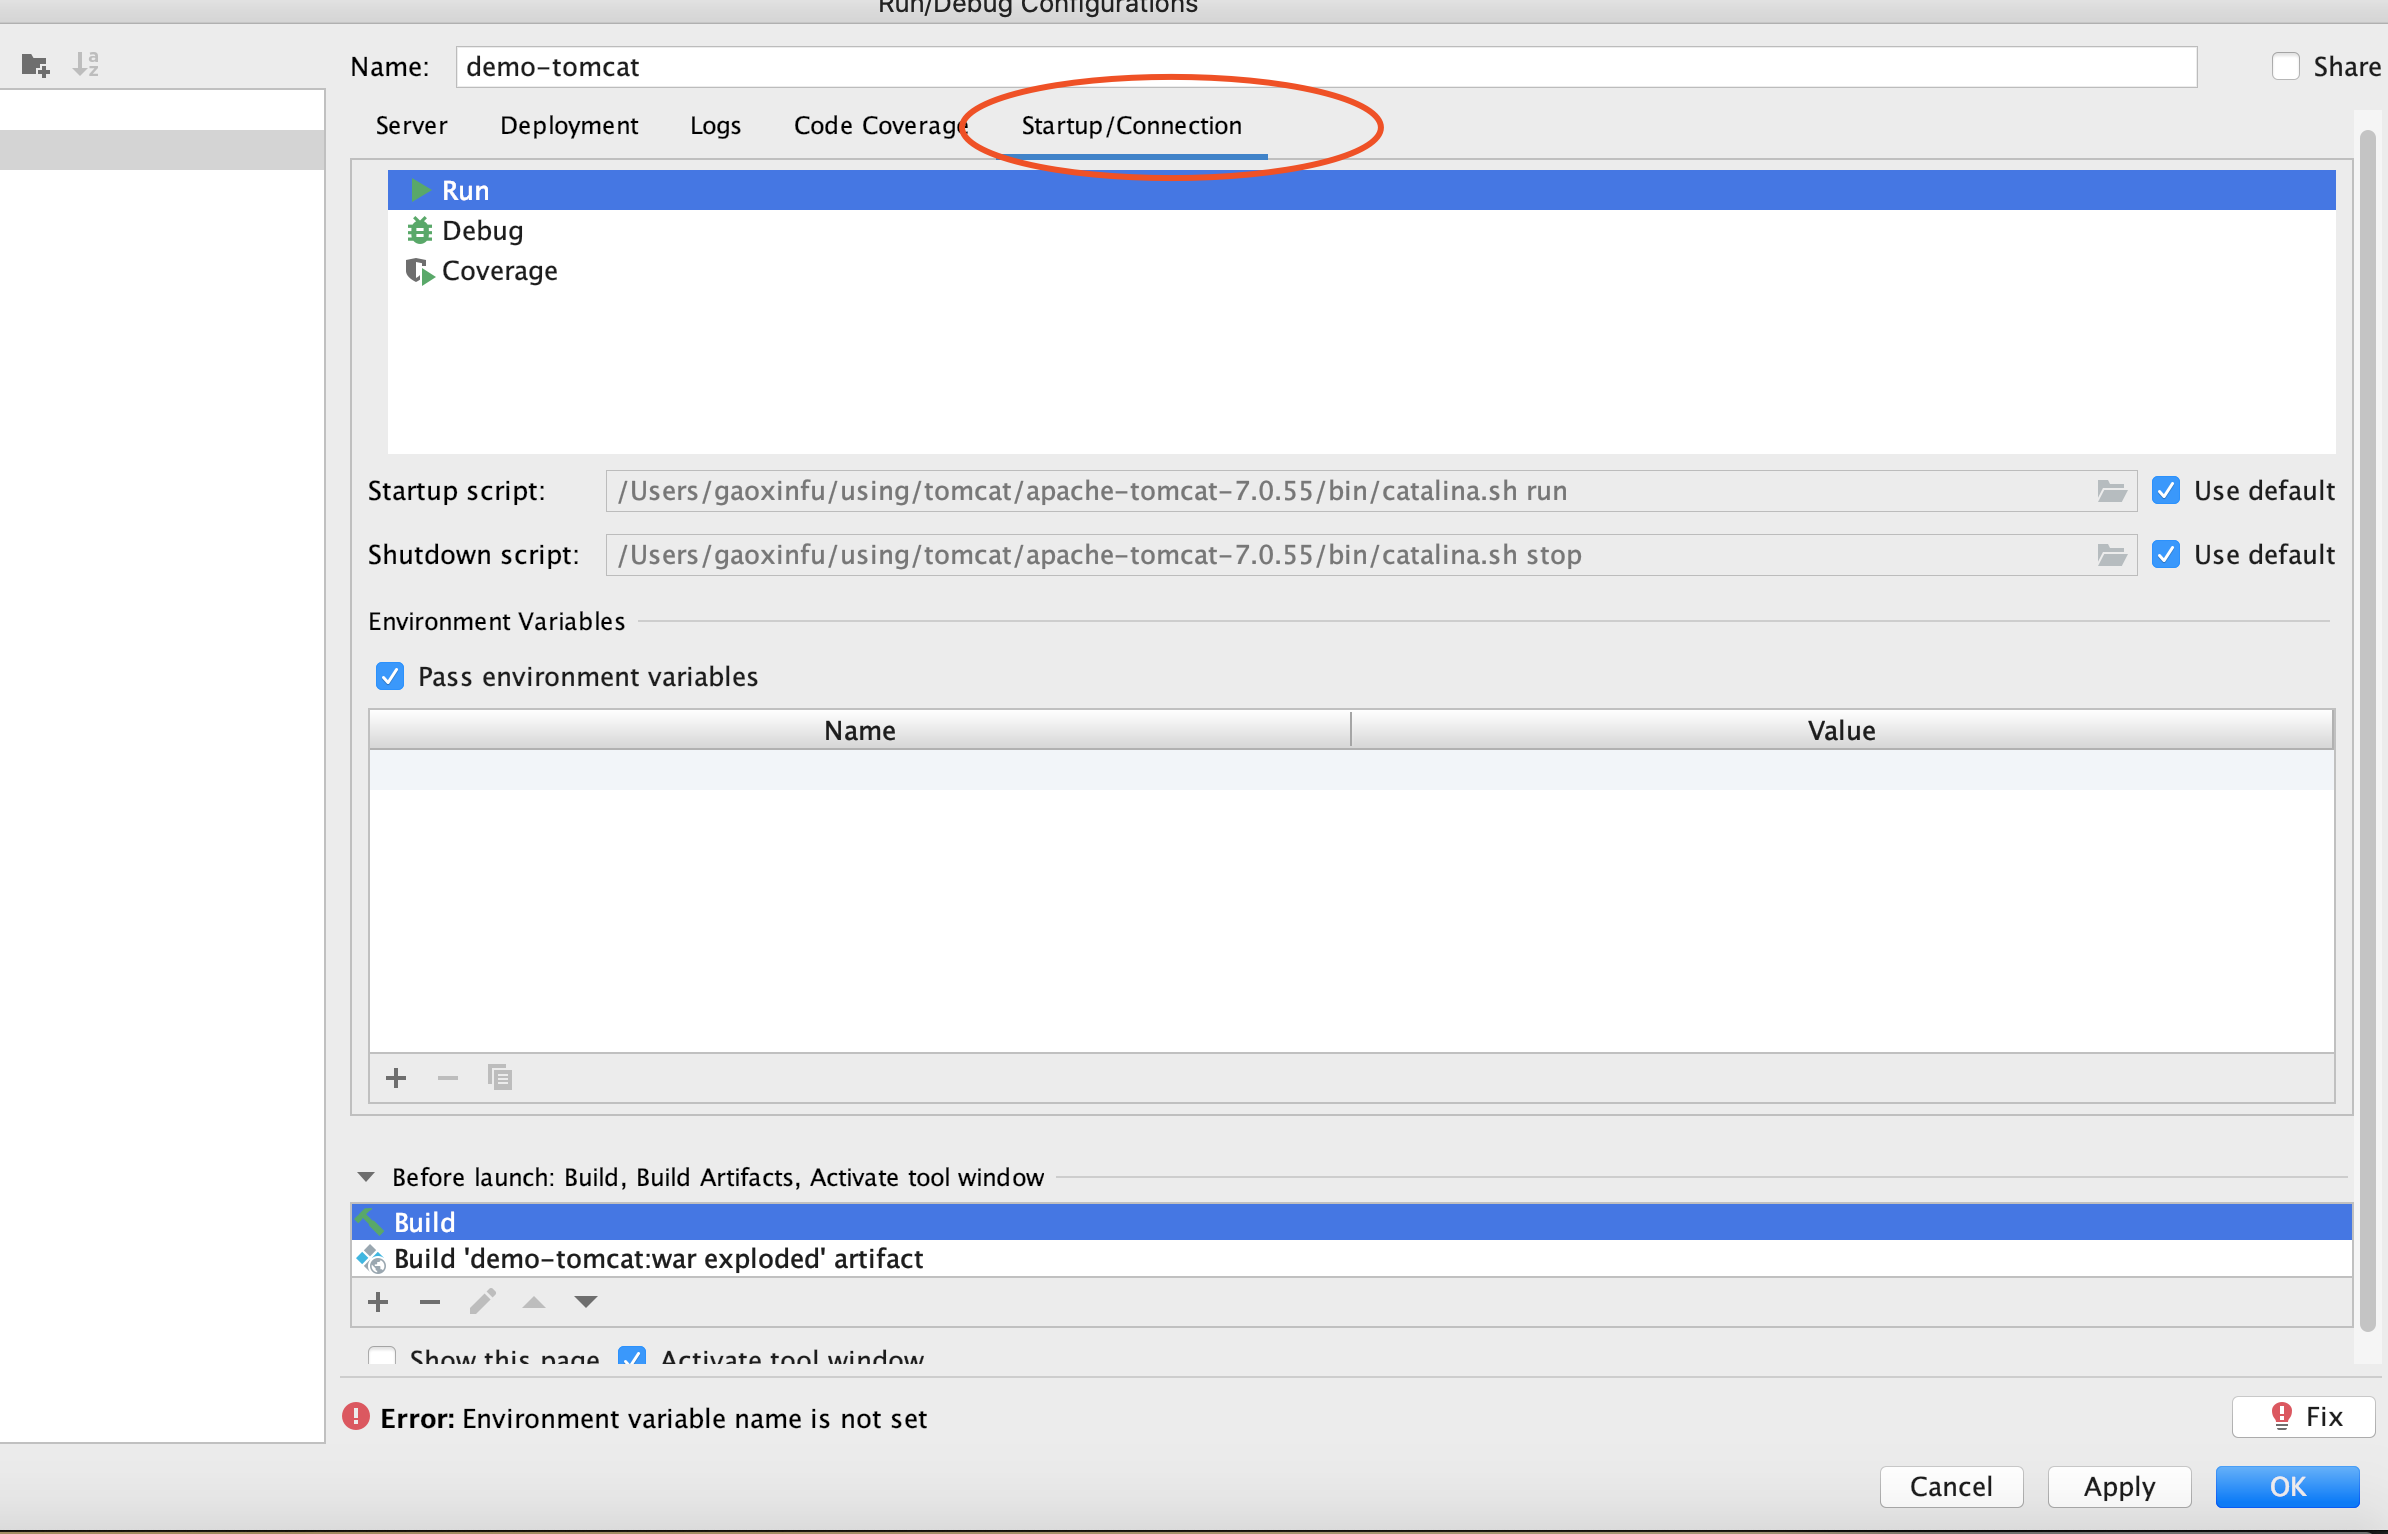The width and height of the screenshot is (2388, 1534).
Task: Select the Coverage startup mode
Action: point(499,271)
